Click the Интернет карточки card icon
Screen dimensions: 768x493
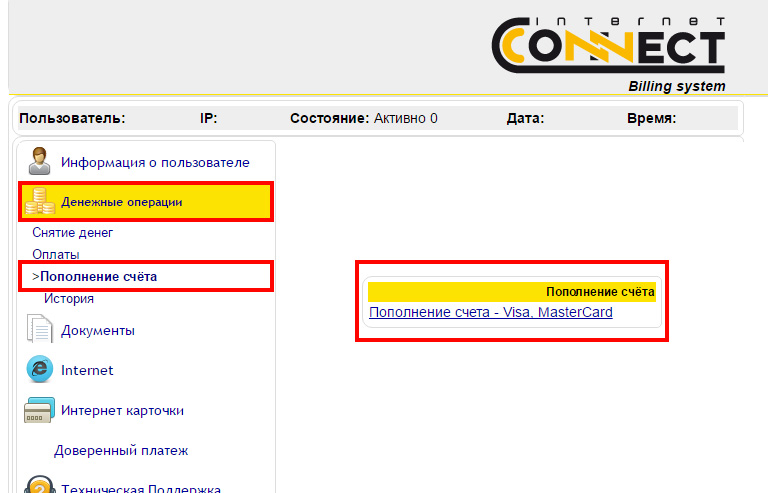[40, 410]
